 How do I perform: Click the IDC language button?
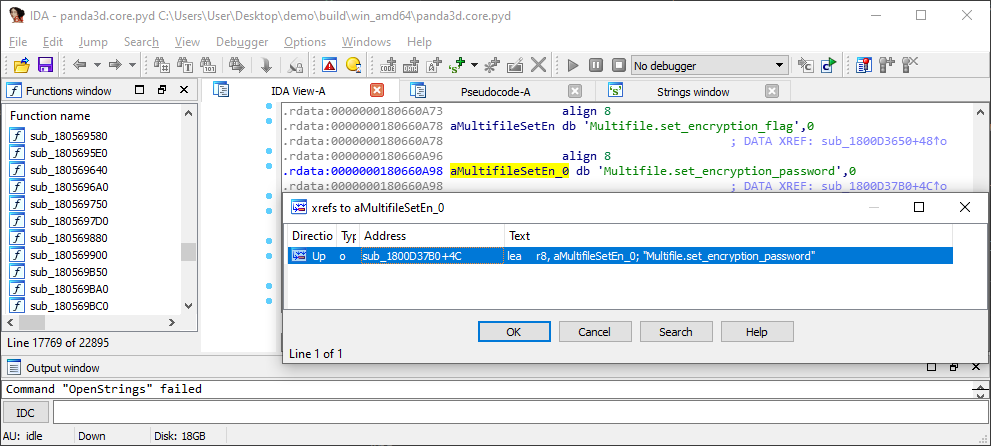click(25, 413)
